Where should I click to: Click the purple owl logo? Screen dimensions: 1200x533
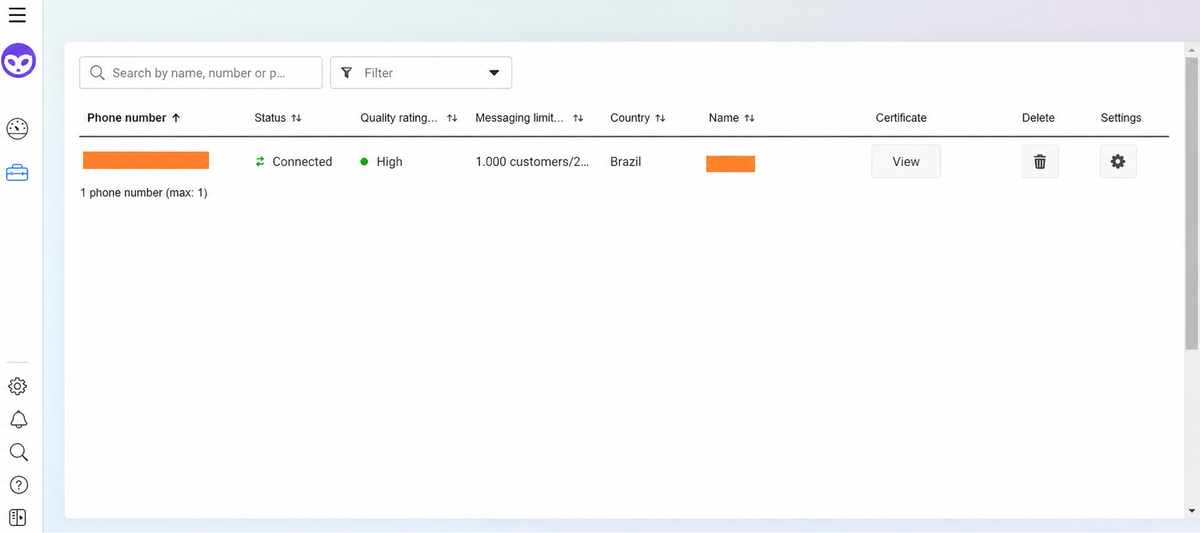coord(18,62)
